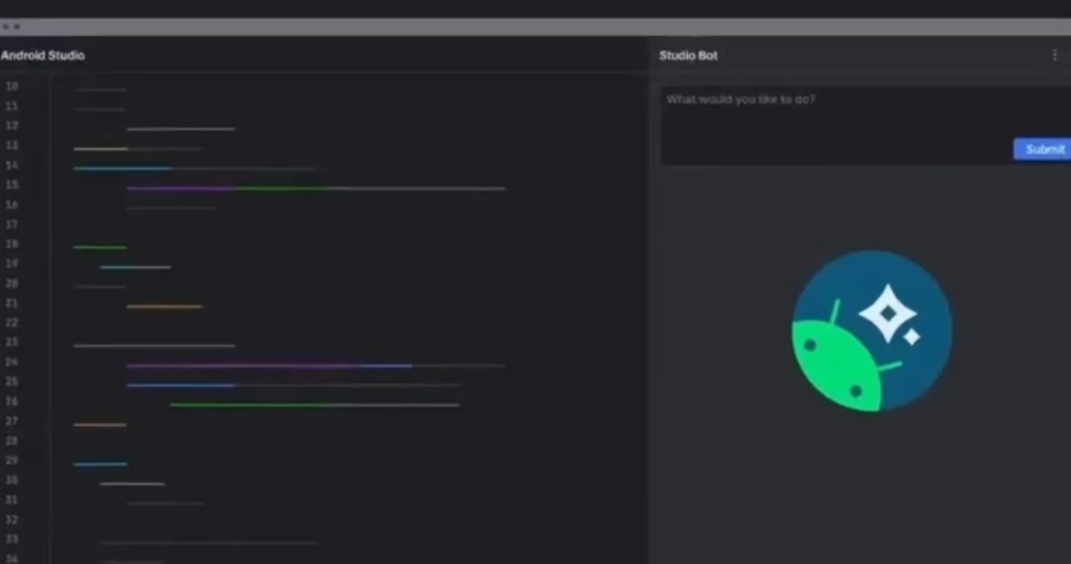1071x564 pixels.
Task: Click the gray code on line 23
Action: pyautogui.click(x=154, y=346)
